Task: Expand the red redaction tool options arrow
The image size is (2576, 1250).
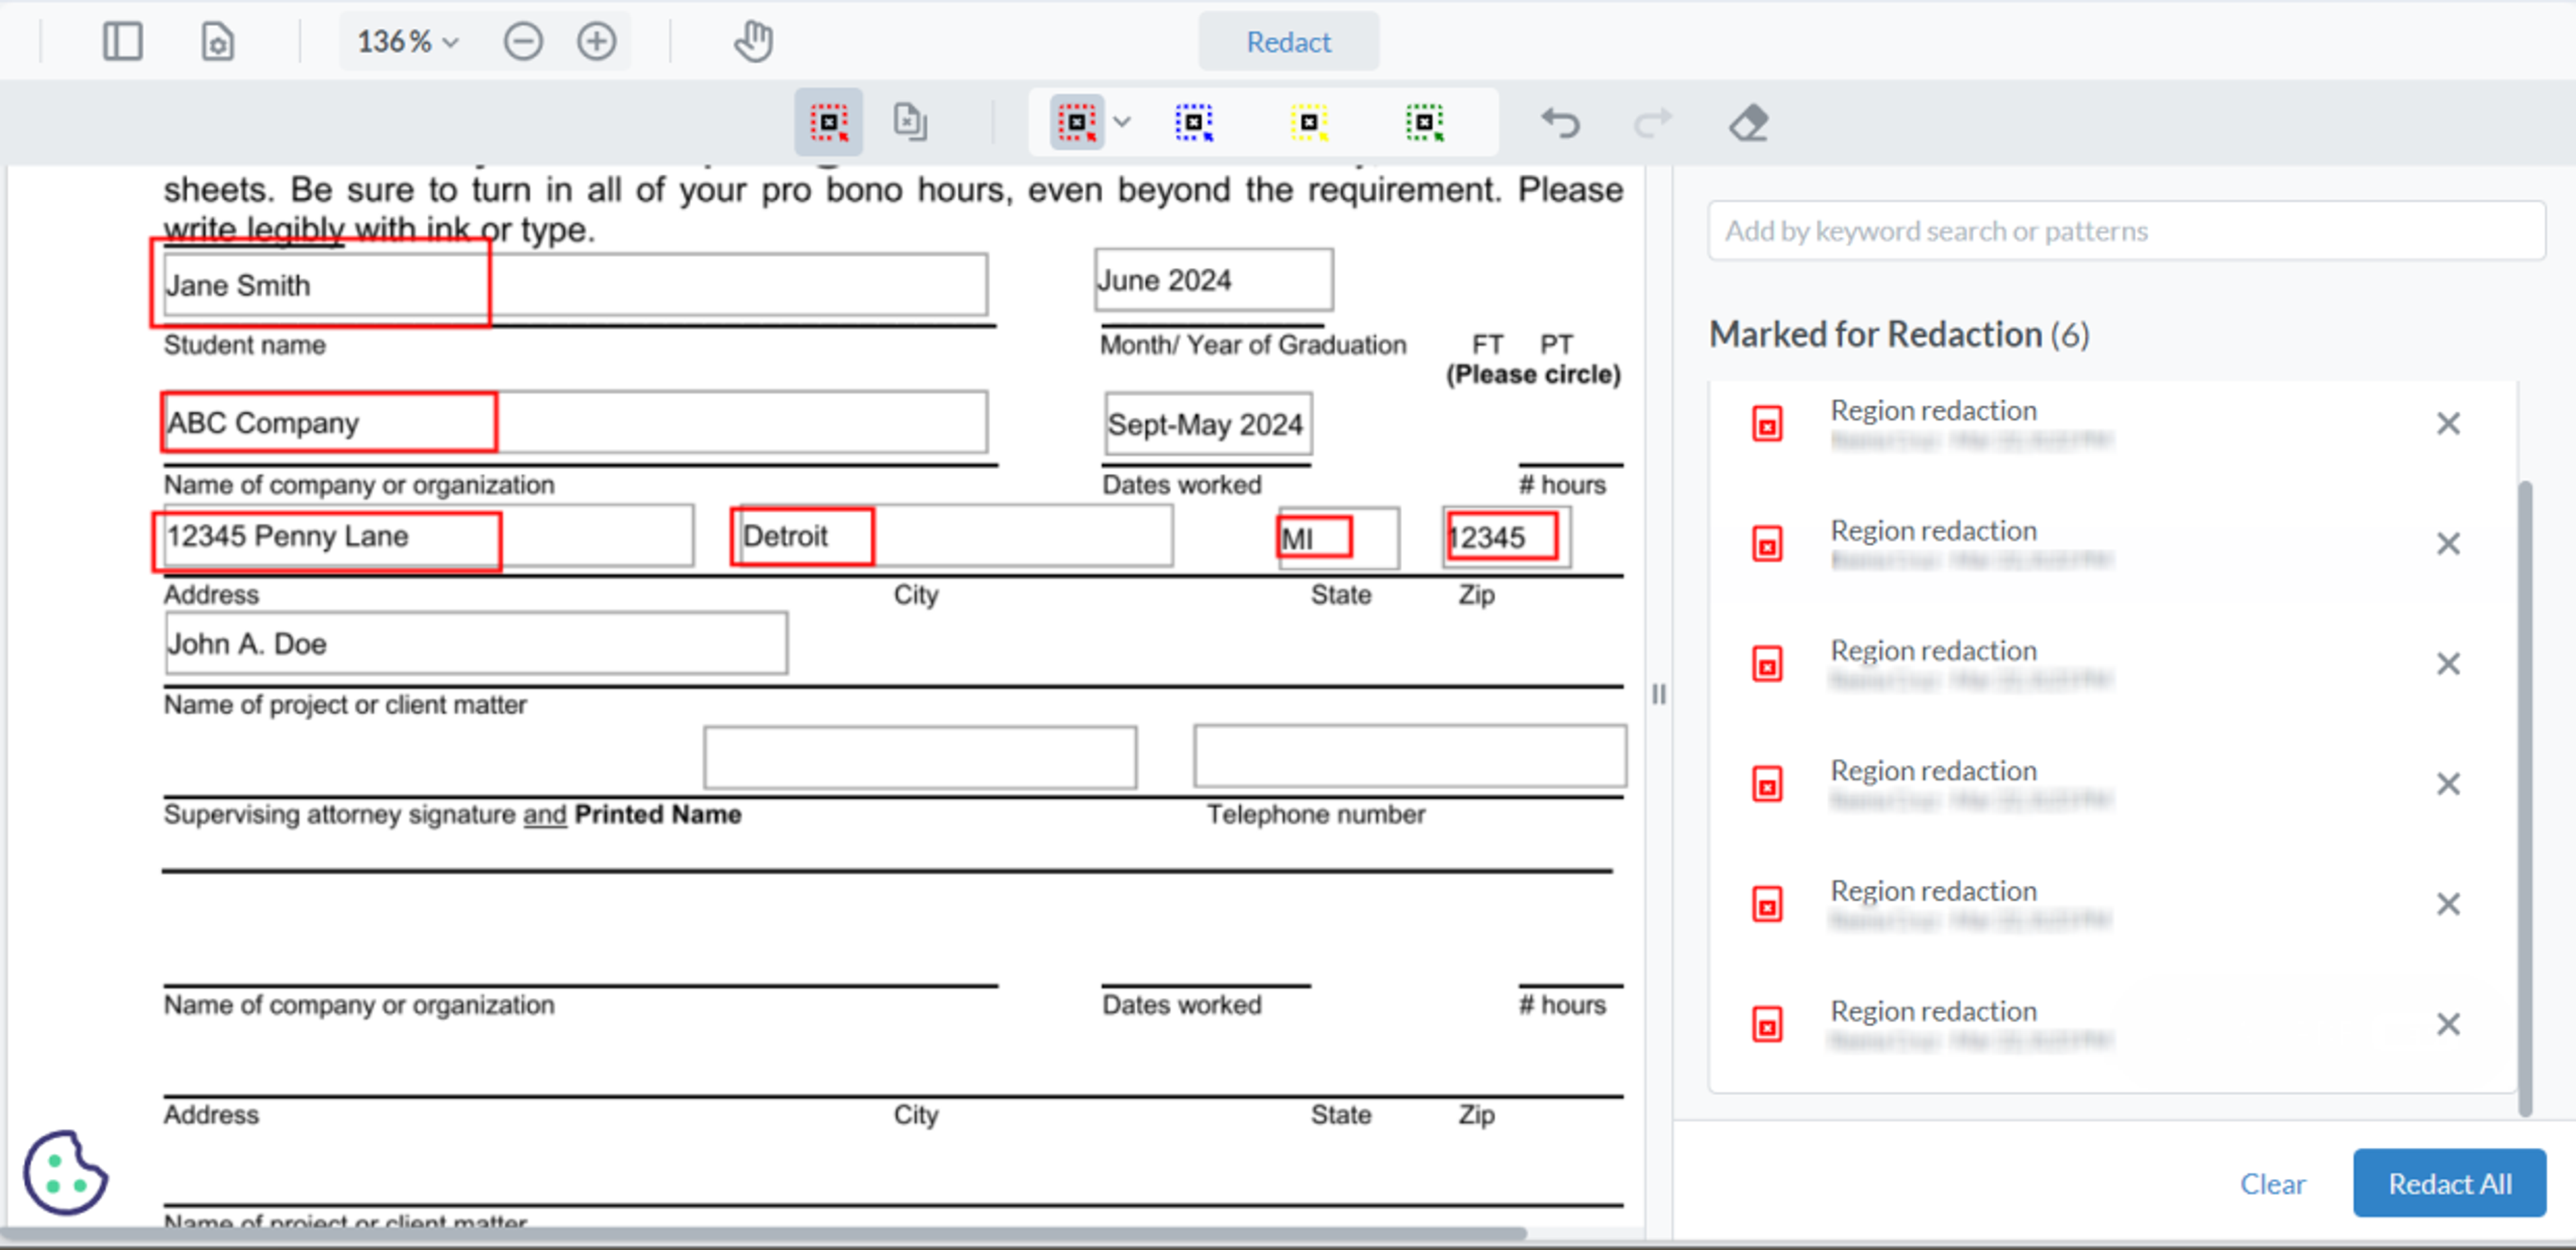Action: 1122,122
